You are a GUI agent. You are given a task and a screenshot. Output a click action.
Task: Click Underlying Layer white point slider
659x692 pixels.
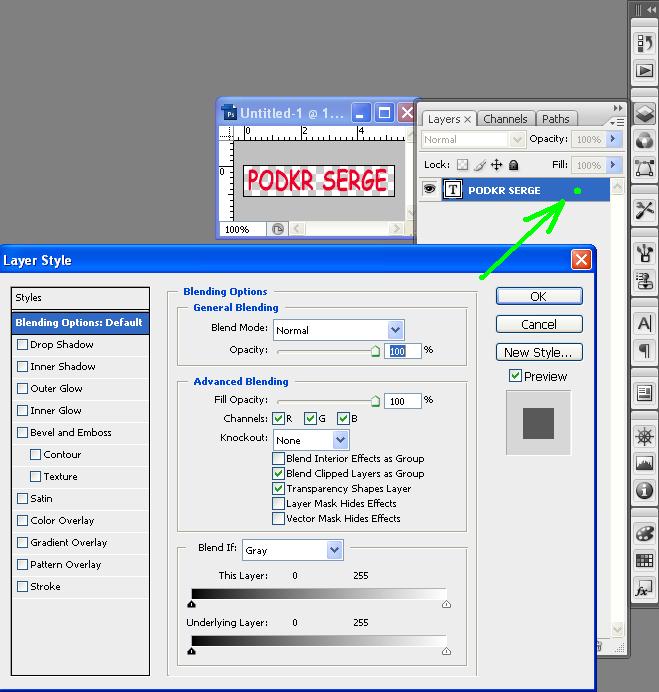click(x=446, y=651)
